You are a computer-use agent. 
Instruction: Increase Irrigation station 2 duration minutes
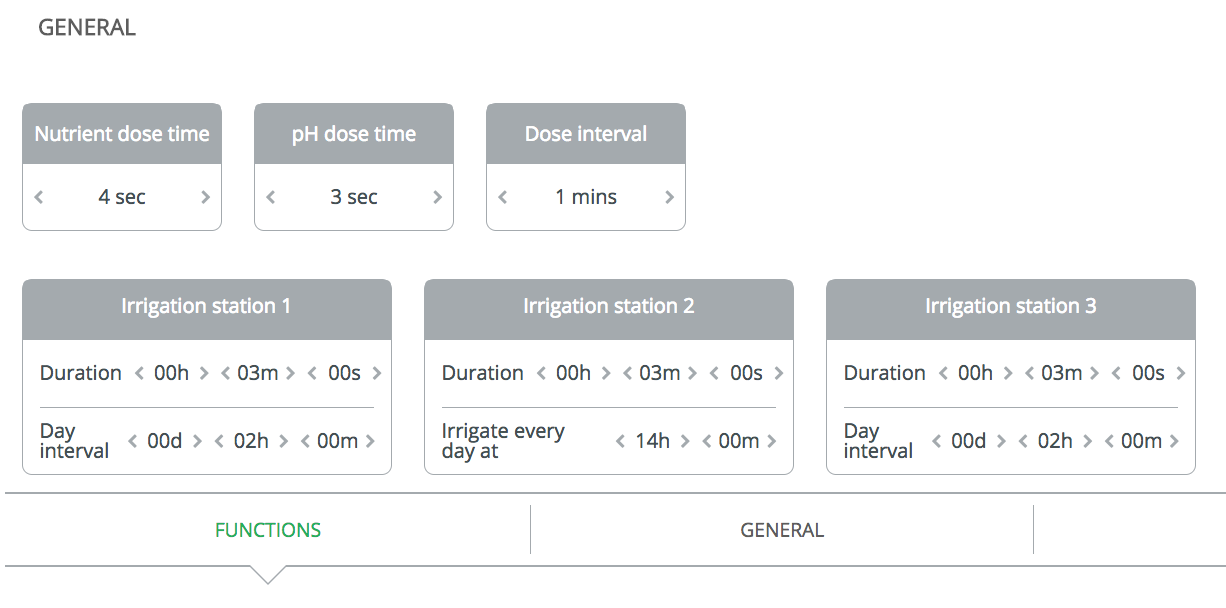[x=693, y=373]
